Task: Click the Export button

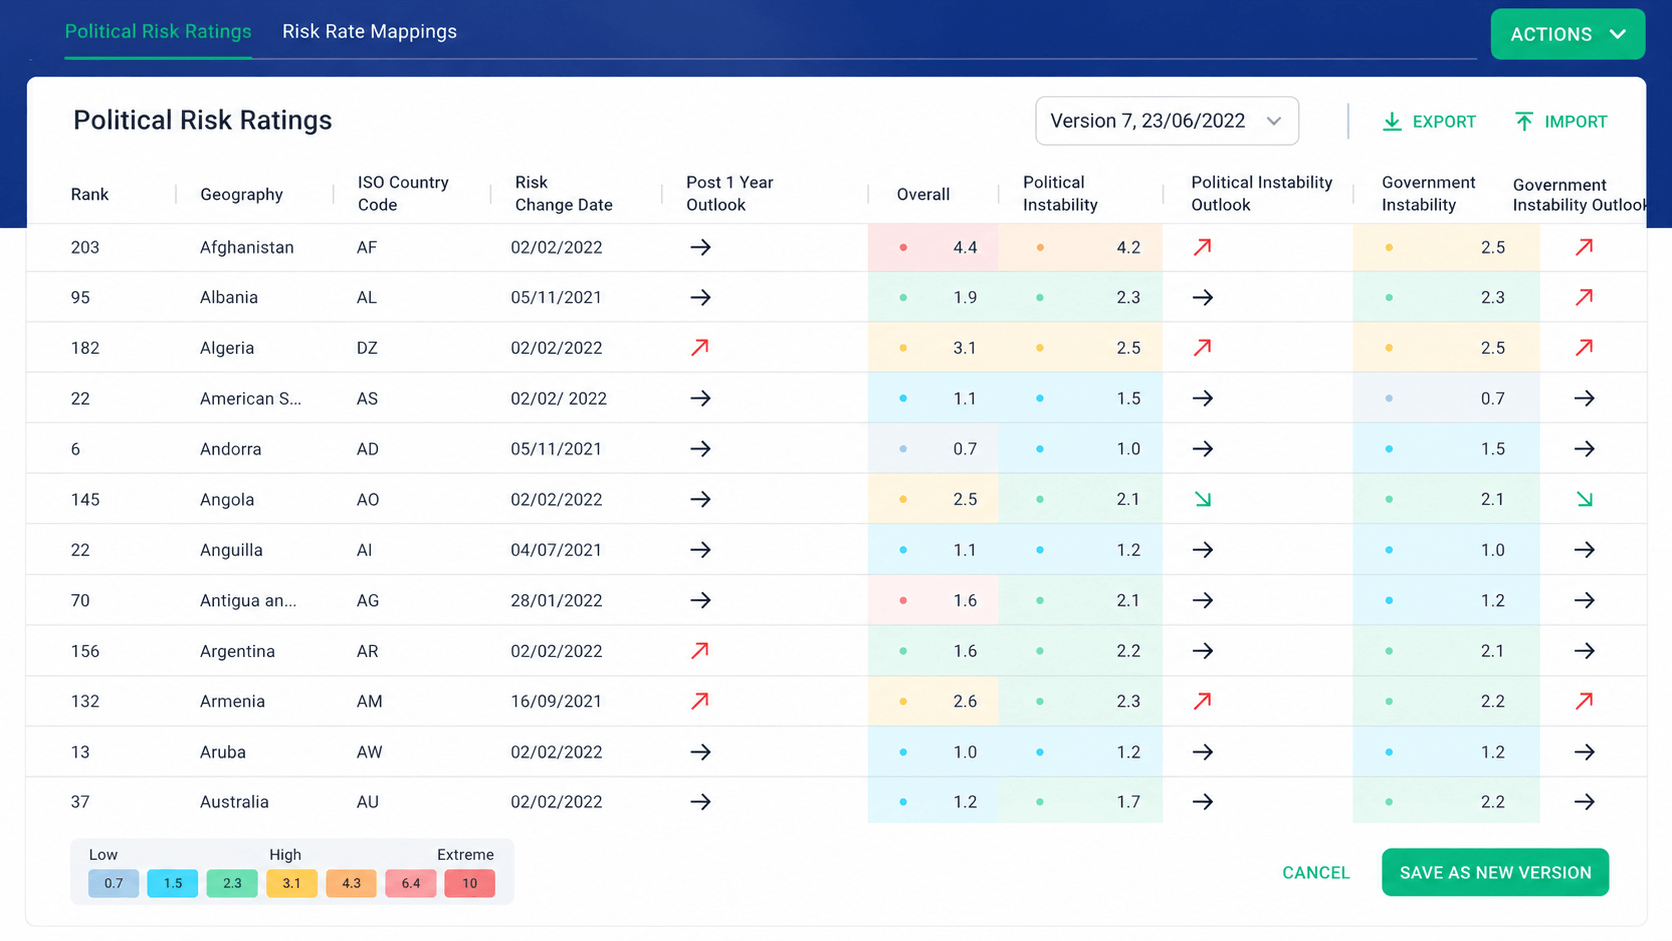Action: click(x=1429, y=122)
